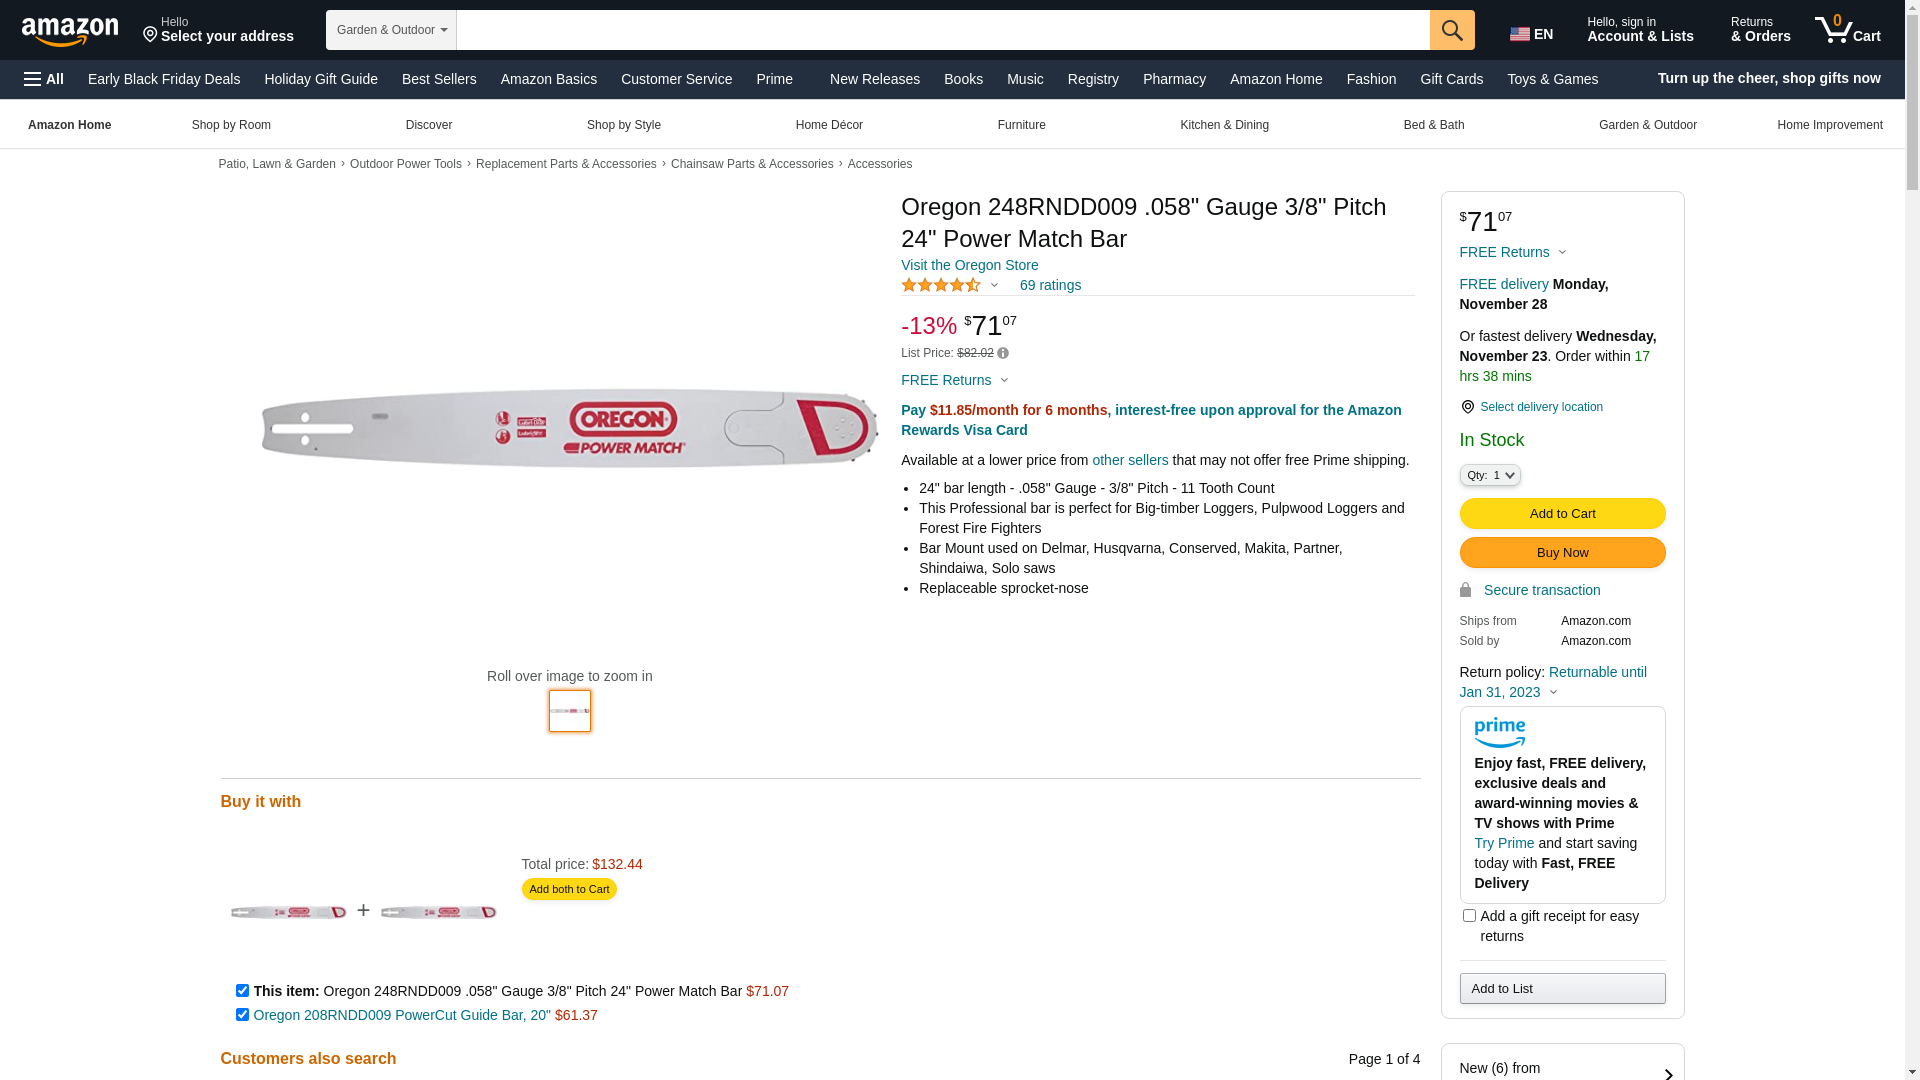The image size is (1920, 1080).
Task: Uncheck the 'This item' Oregon 248RNDD009 checkbox
Action: click(242, 991)
